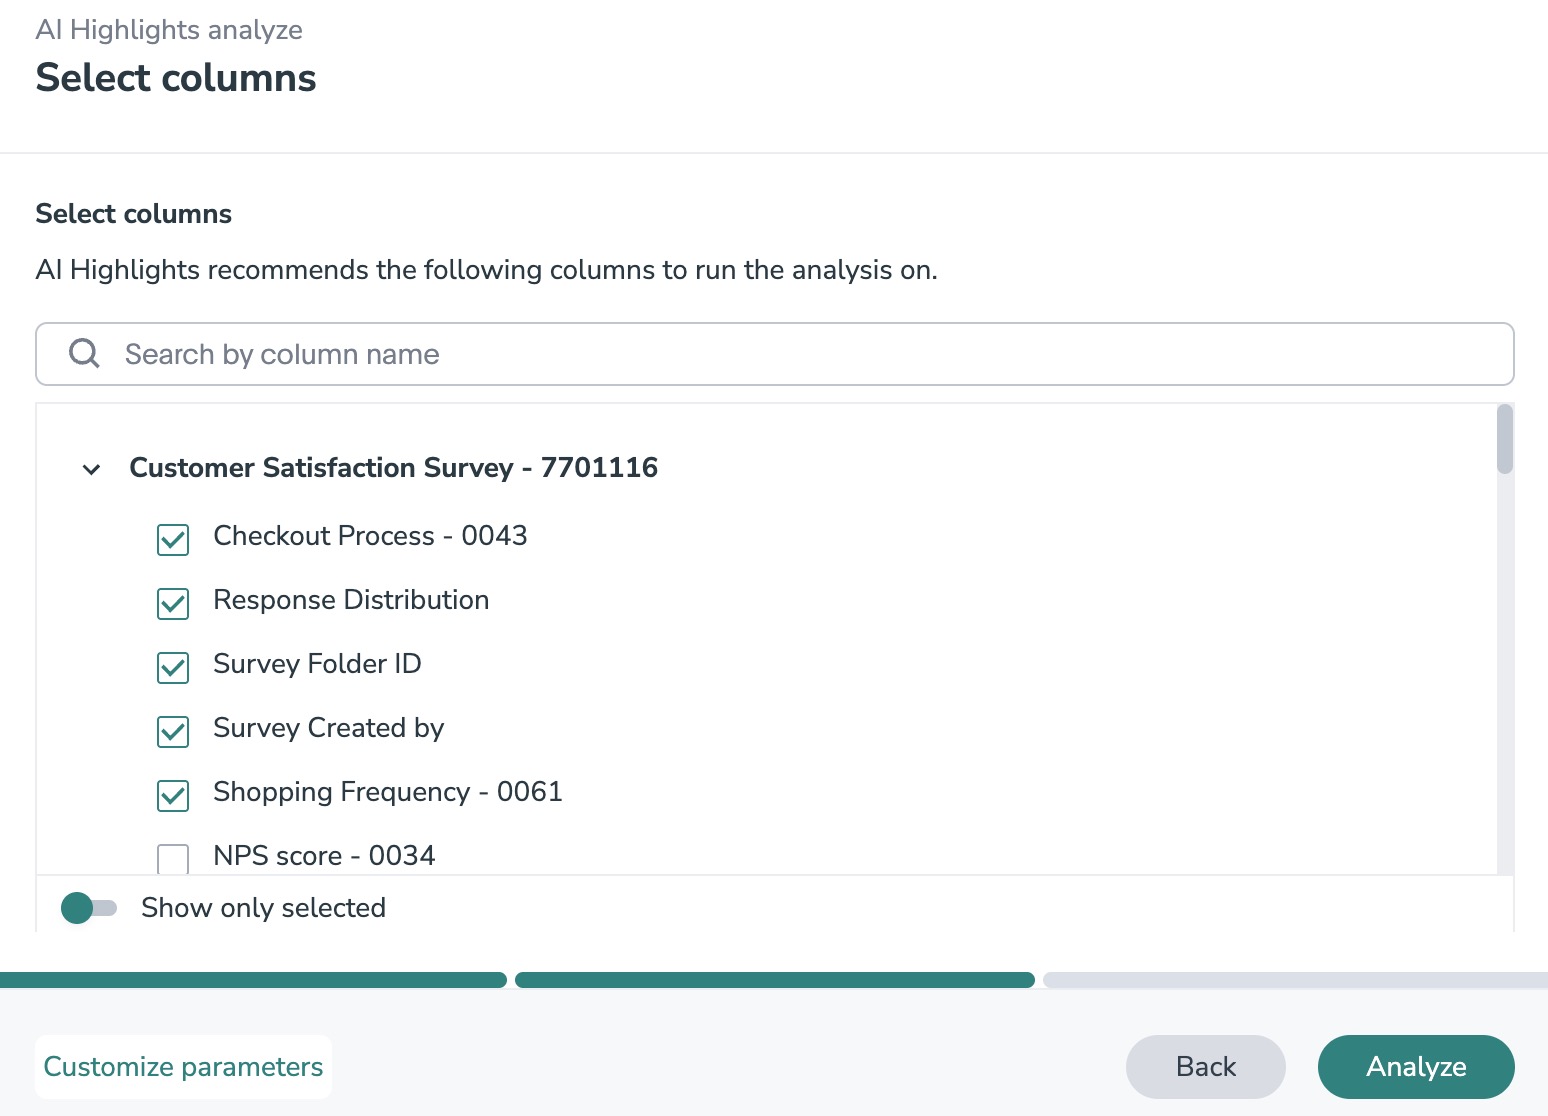Click the first progress step bar
The image size is (1548, 1116).
(253, 980)
